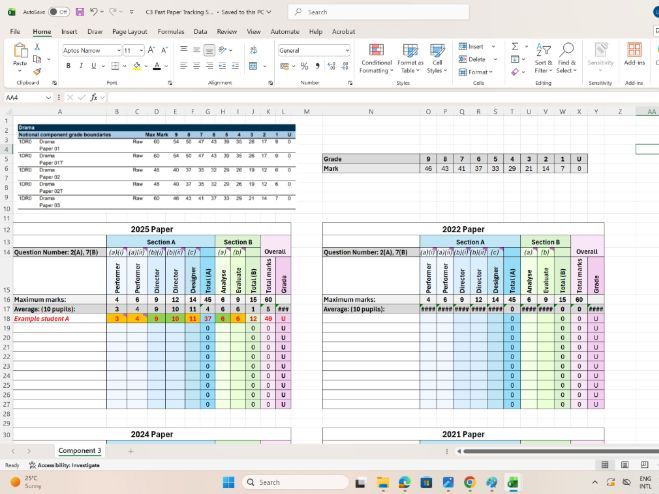The image size is (659, 494).
Task: Click the taskbar Search box
Action: click(295, 482)
